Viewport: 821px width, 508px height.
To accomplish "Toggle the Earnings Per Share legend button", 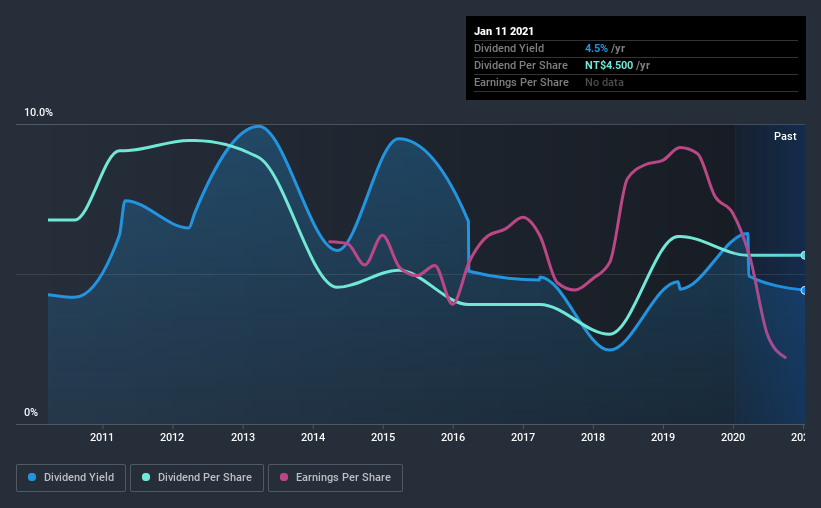I will click(335, 478).
